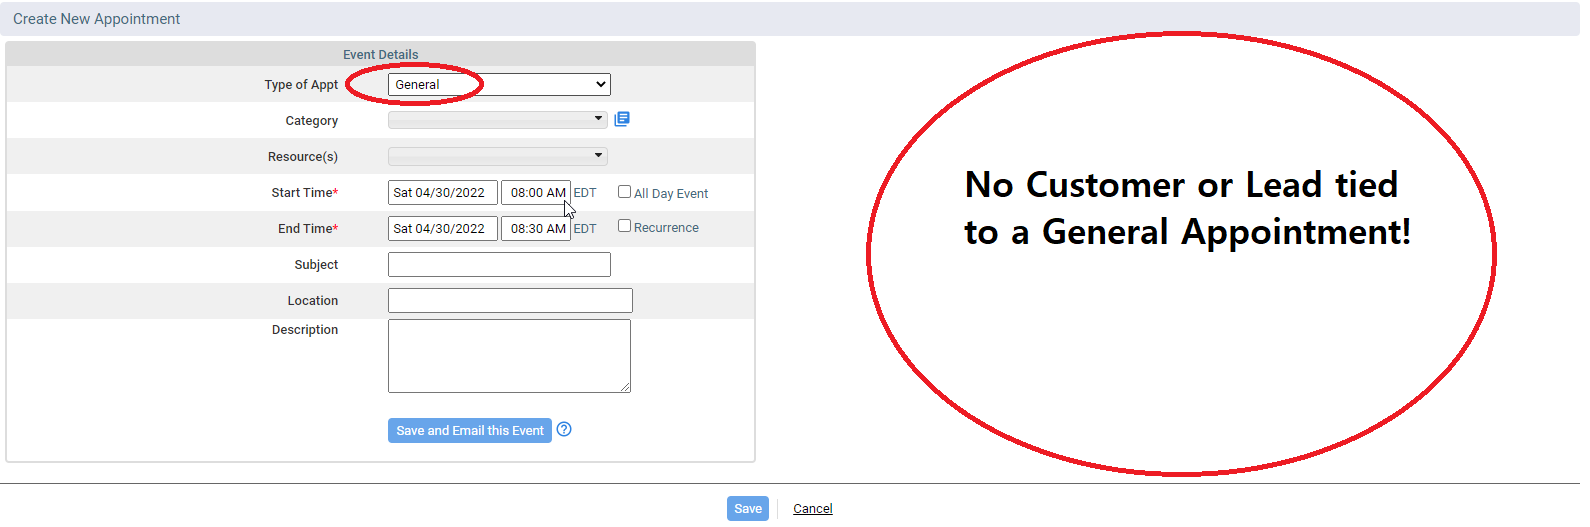Click the Description box resize handle
Image resolution: width=1590 pixels, height=527 pixels.
(x=626, y=388)
